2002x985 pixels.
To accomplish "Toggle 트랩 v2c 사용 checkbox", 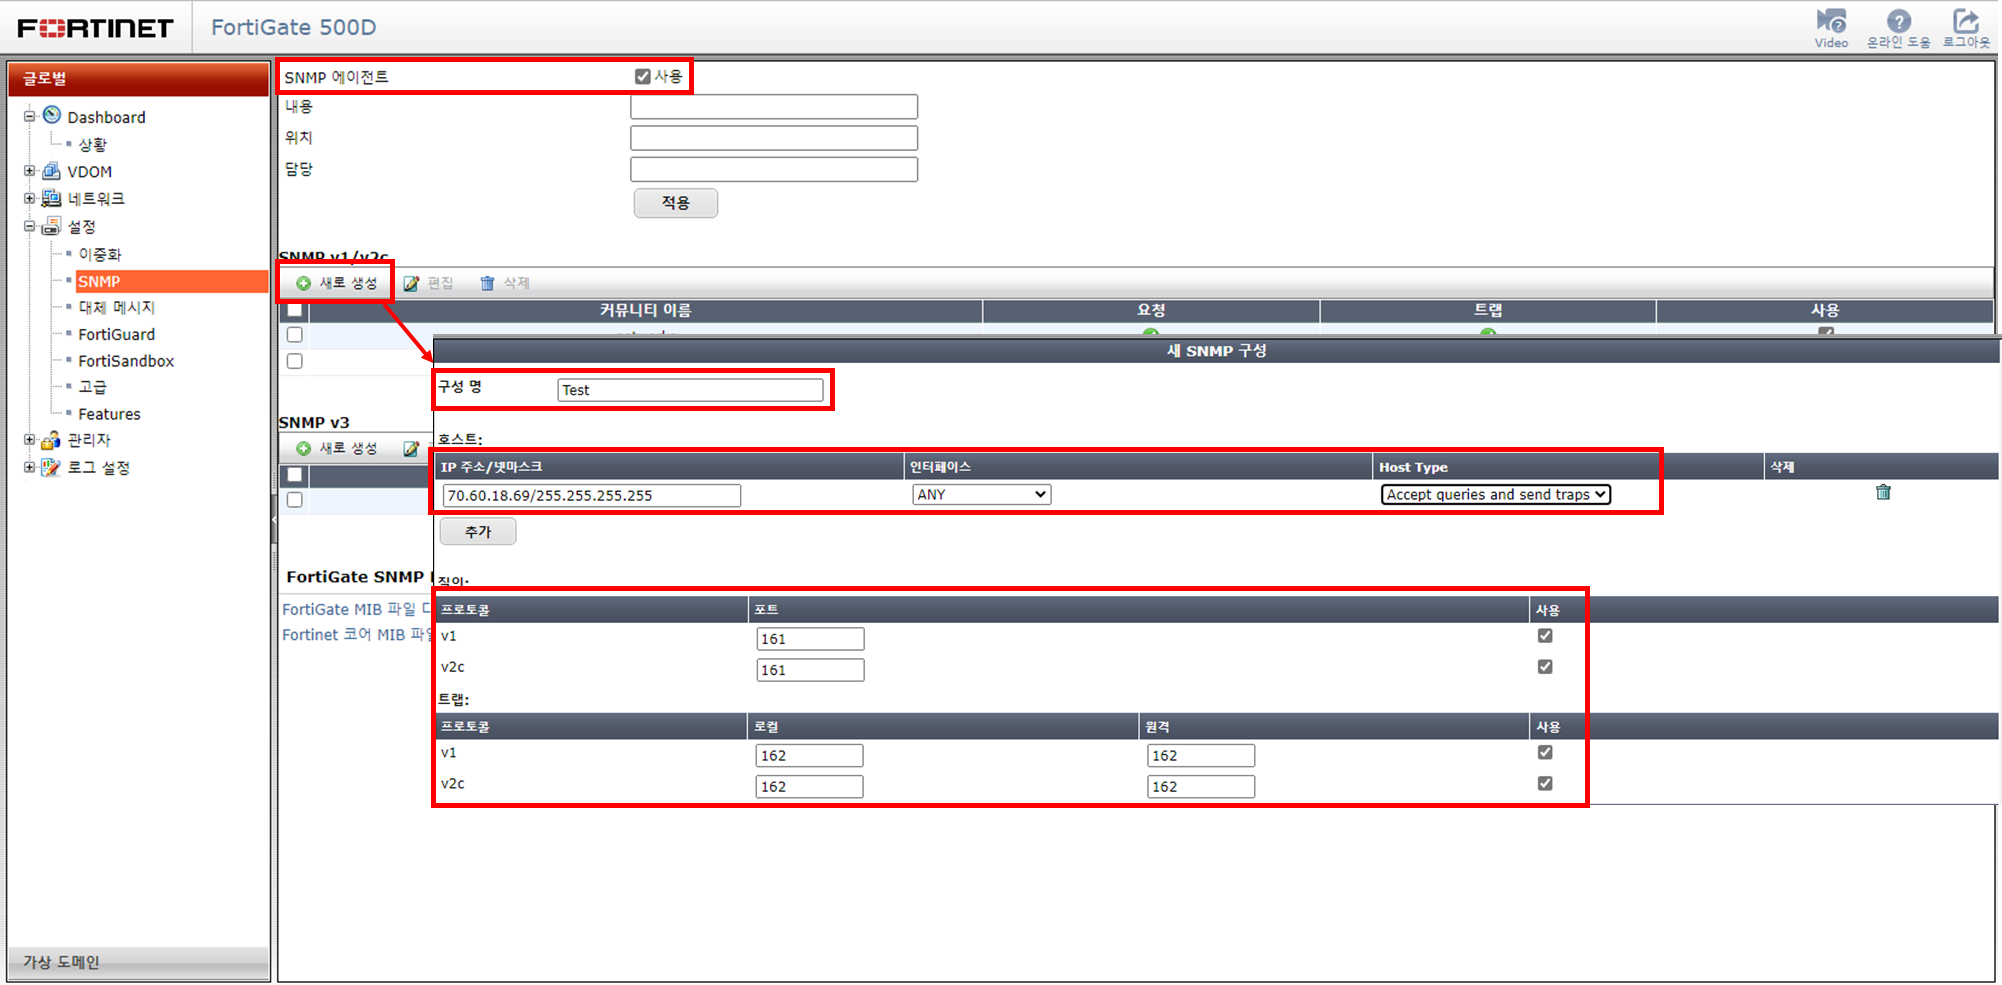I will [1545, 783].
